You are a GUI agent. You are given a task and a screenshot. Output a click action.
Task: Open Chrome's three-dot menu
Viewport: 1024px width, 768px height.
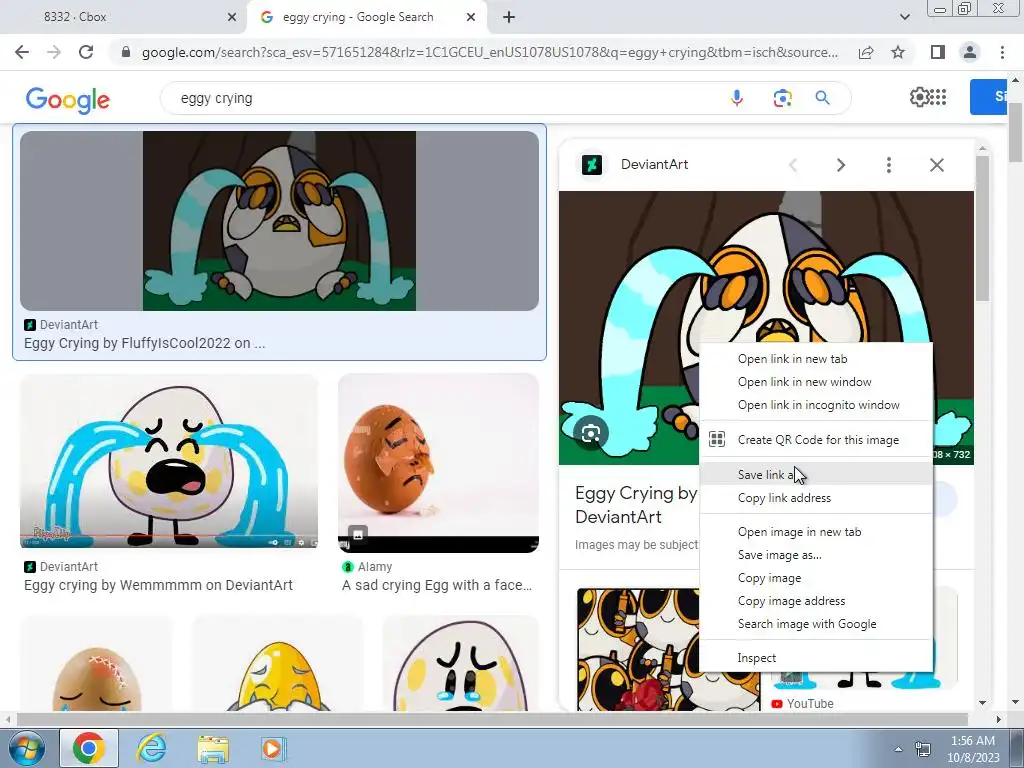coord(1002,52)
